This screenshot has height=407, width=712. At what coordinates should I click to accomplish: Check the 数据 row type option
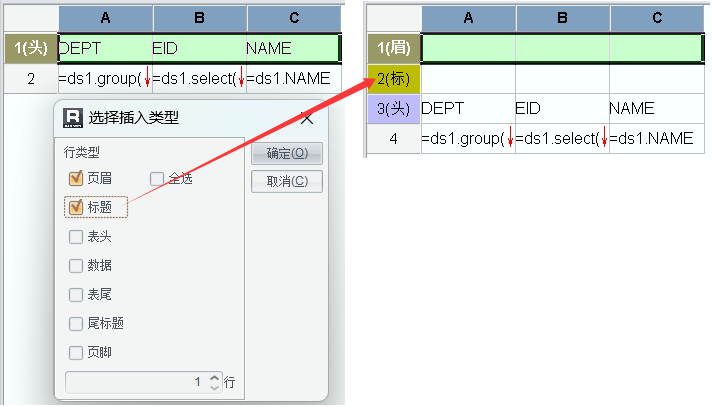[76, 266]
